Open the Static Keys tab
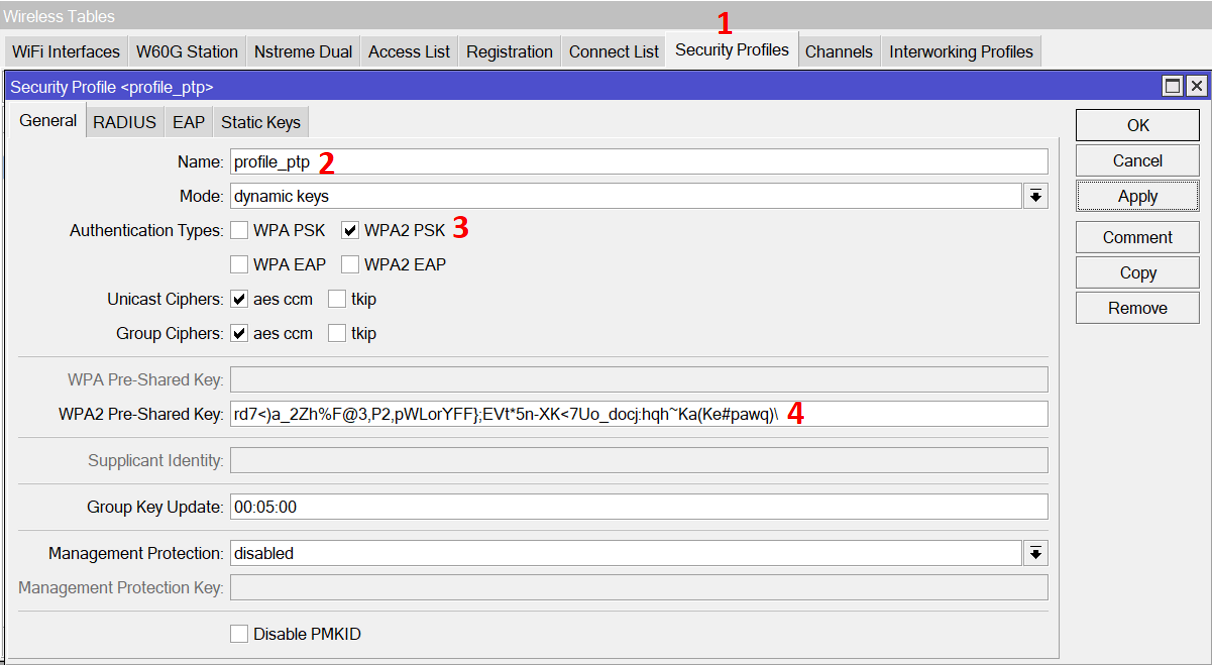 tap(261, 122)
